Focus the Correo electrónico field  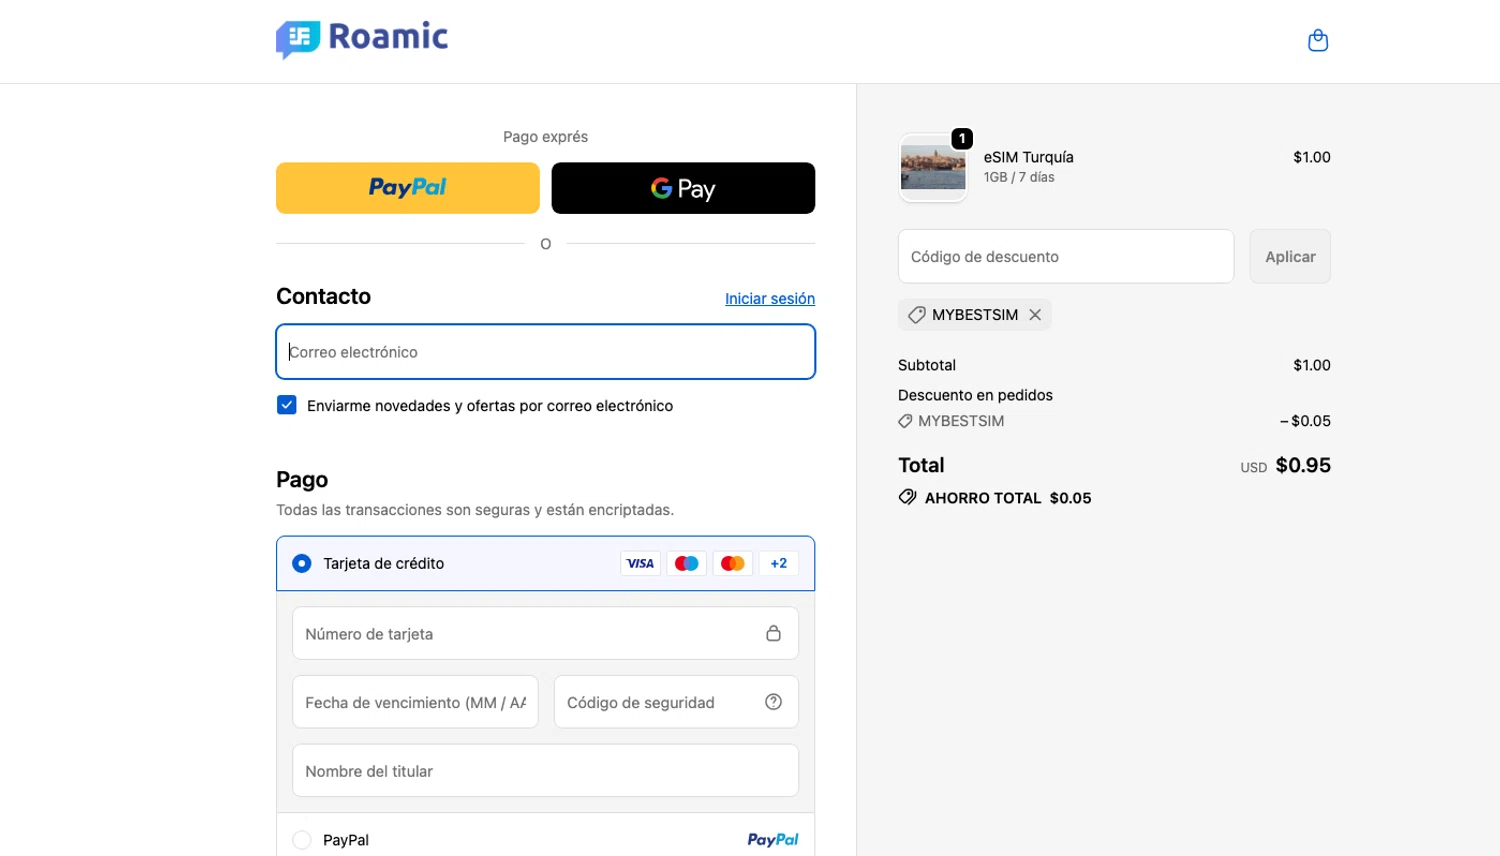546,352
